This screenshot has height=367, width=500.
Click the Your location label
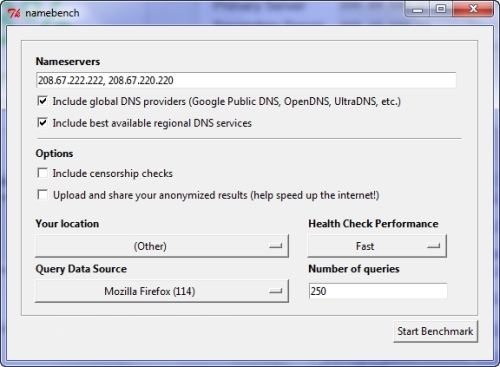click(67, 223)
